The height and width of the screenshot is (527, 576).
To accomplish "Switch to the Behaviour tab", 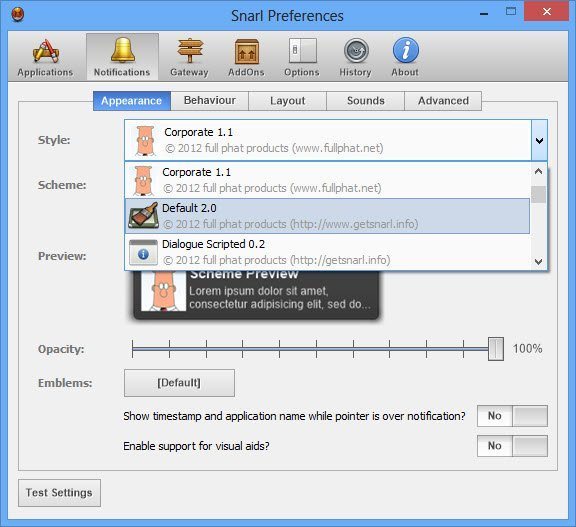I will pyautogui.click(x=210, y=100).
